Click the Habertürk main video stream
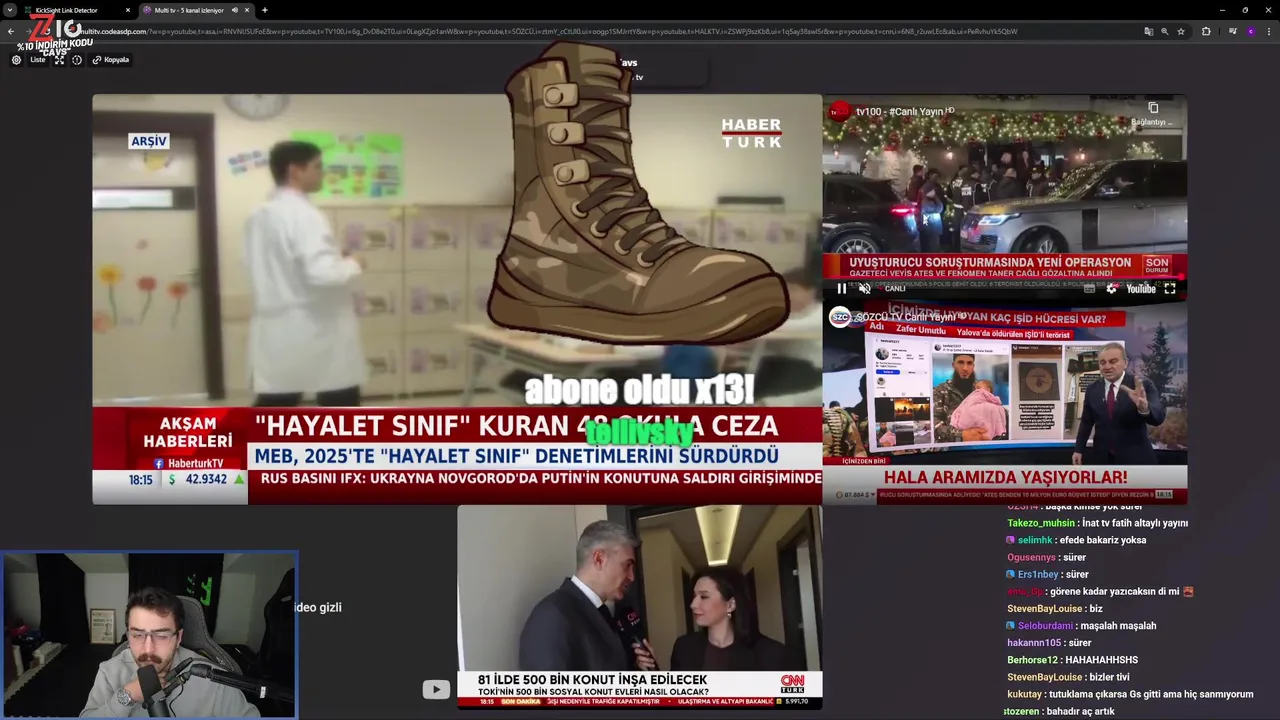The width and height of the screenshot is (1280, 720). click(x=457, y=299)
